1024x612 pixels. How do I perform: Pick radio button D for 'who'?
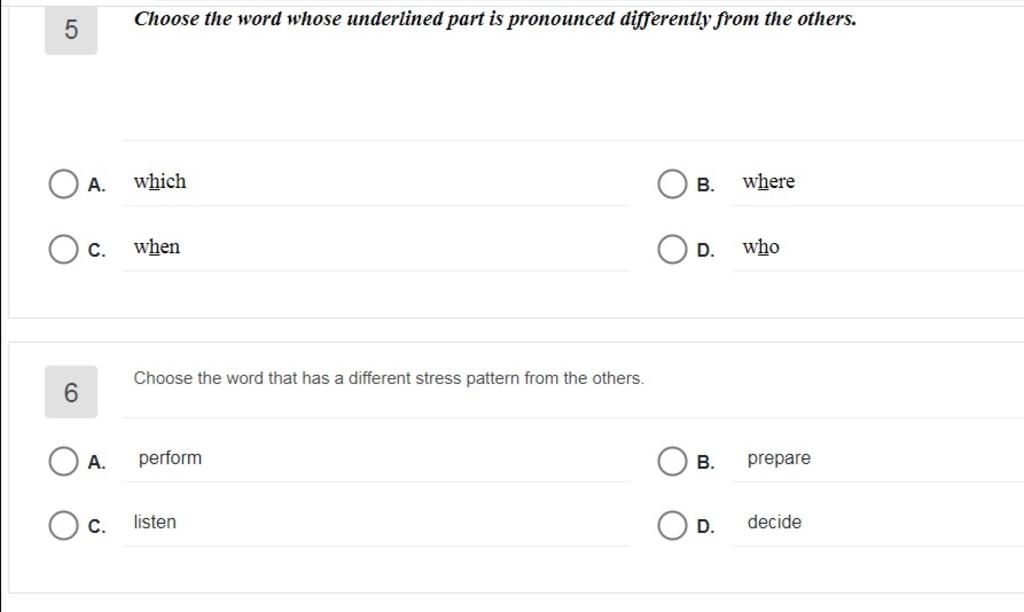(672, 249)
